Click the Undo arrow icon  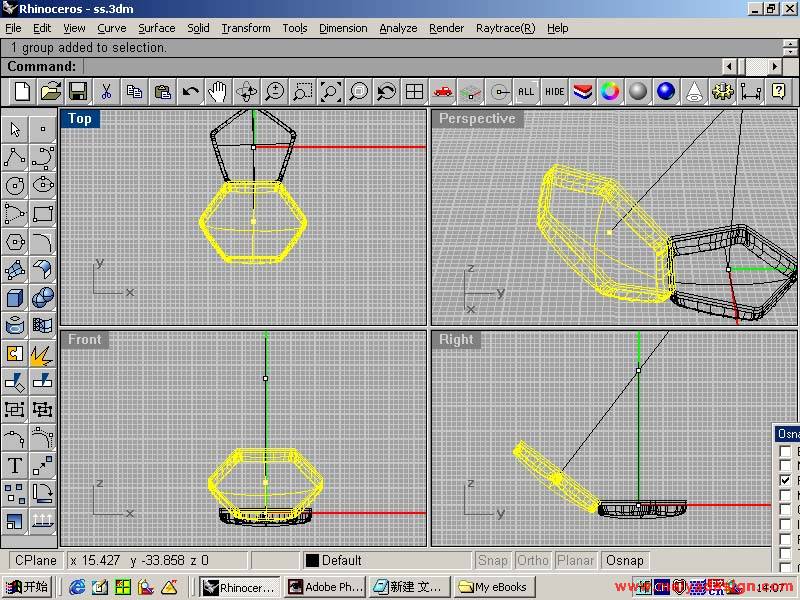pos(190,92)
